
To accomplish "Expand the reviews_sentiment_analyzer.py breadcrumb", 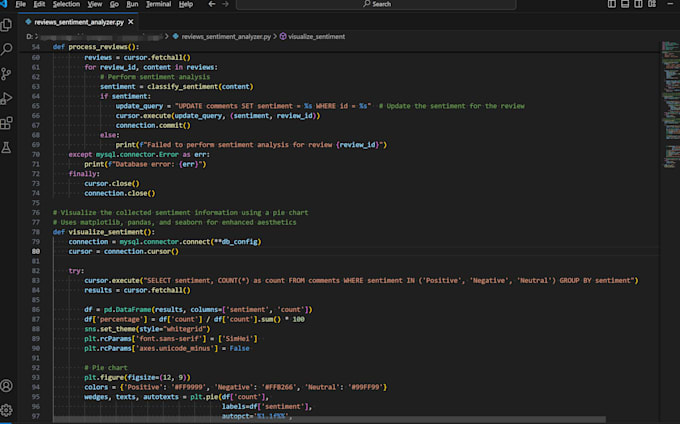I will [227, 36].
